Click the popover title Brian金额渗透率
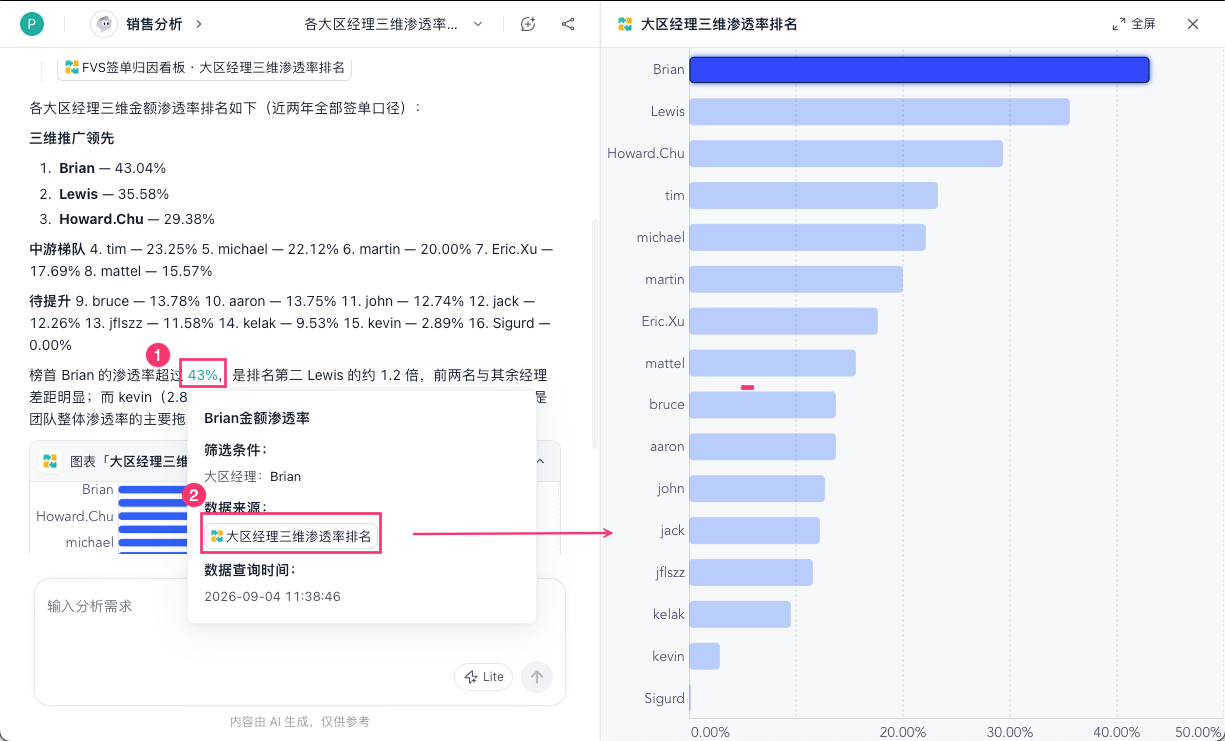This screenshot has width=1225, height=741. tap(257, 418)
